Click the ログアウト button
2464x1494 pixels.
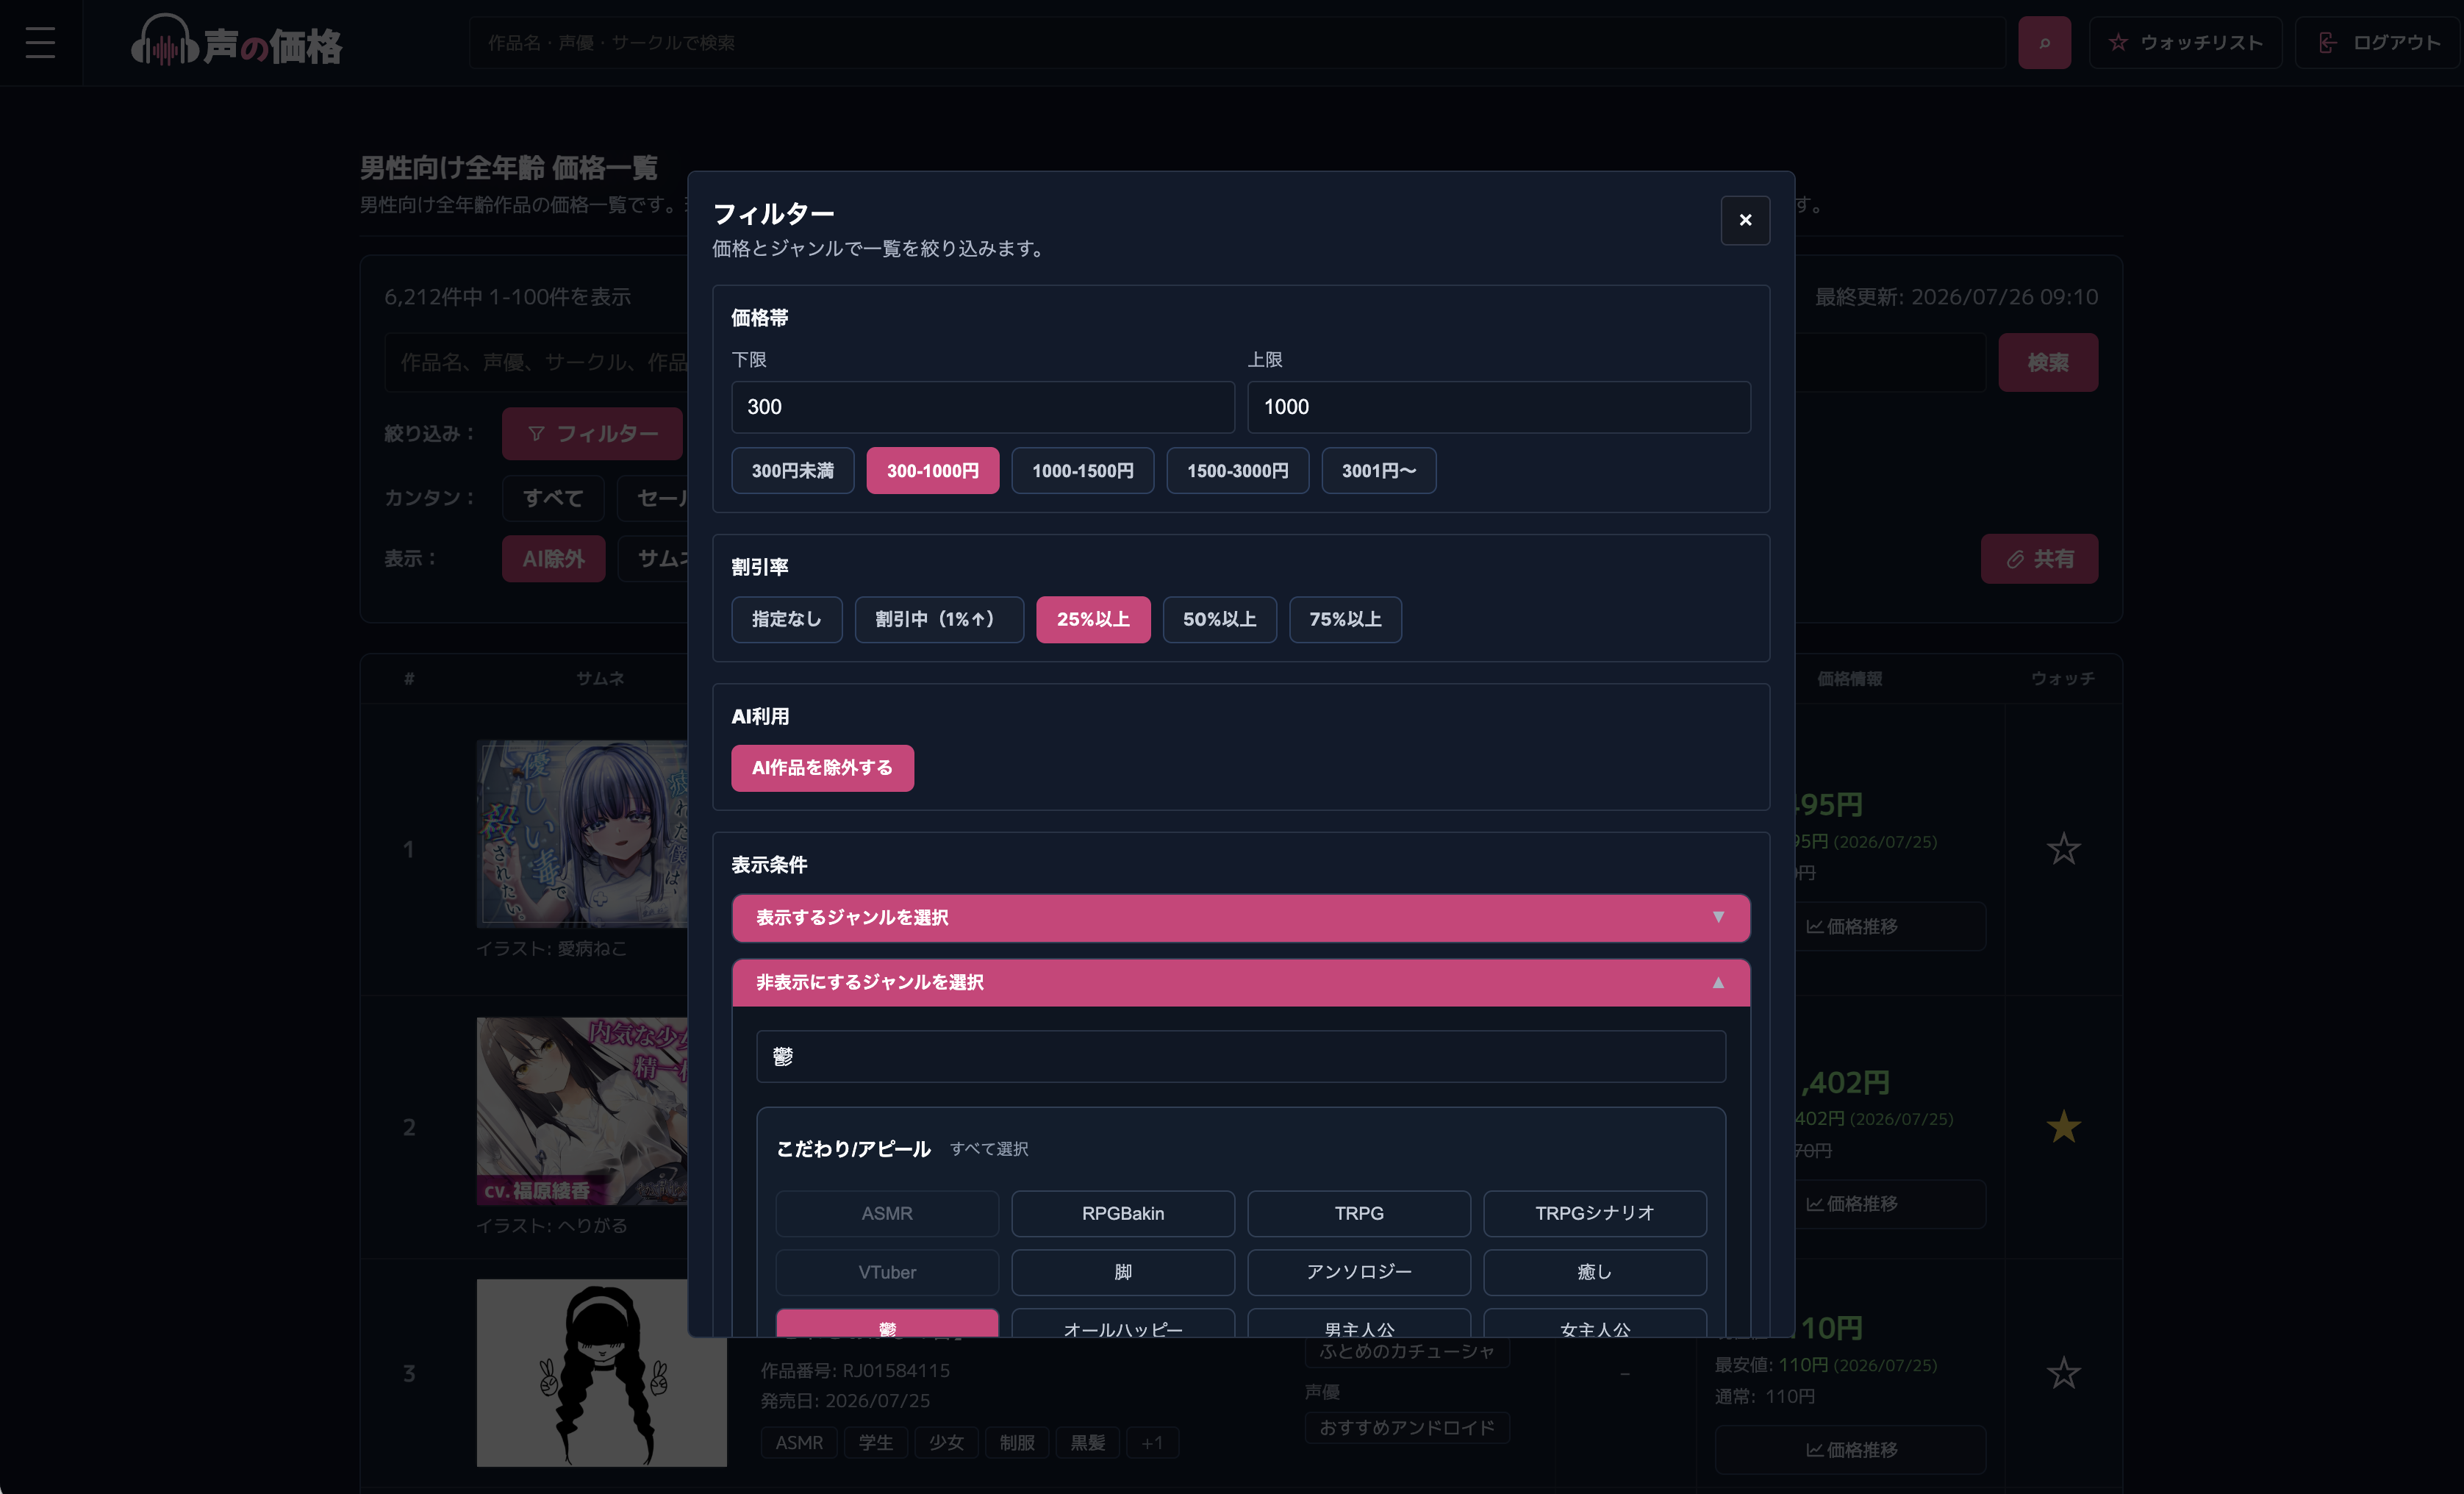point(2377,43)
